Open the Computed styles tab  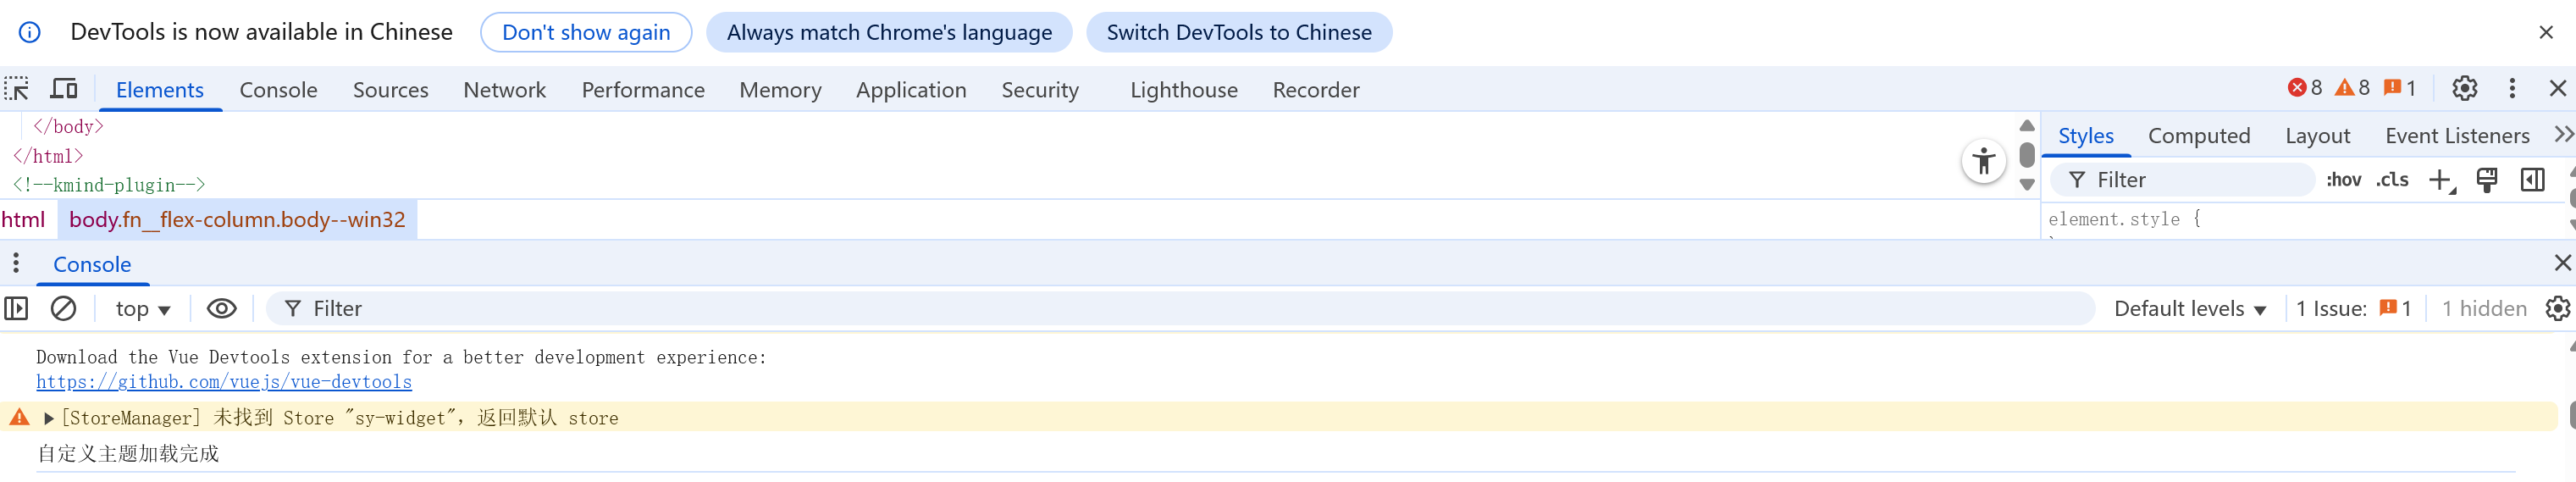2198,136
